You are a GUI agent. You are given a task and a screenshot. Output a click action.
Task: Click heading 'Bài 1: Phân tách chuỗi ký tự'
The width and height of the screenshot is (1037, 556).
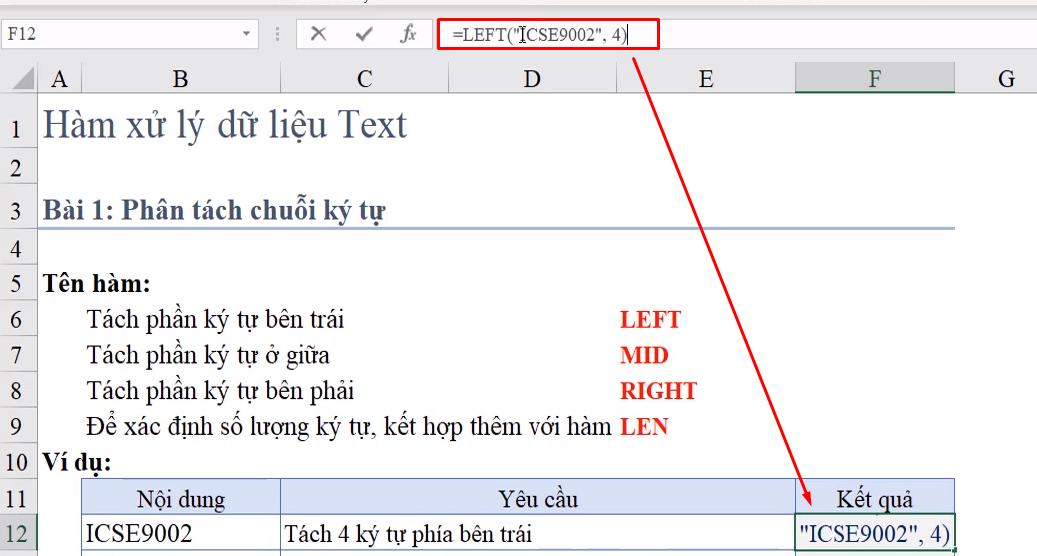214,210
